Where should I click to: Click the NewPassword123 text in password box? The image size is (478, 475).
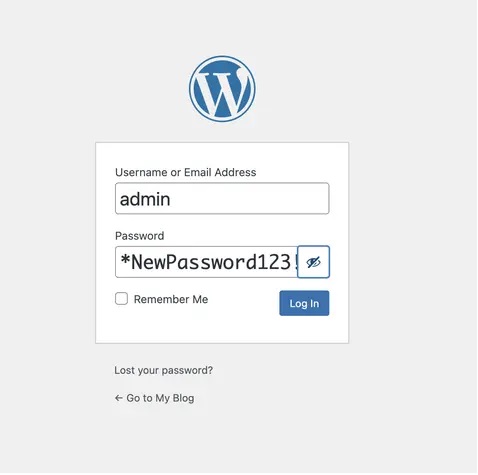click(x=212, y=262)
